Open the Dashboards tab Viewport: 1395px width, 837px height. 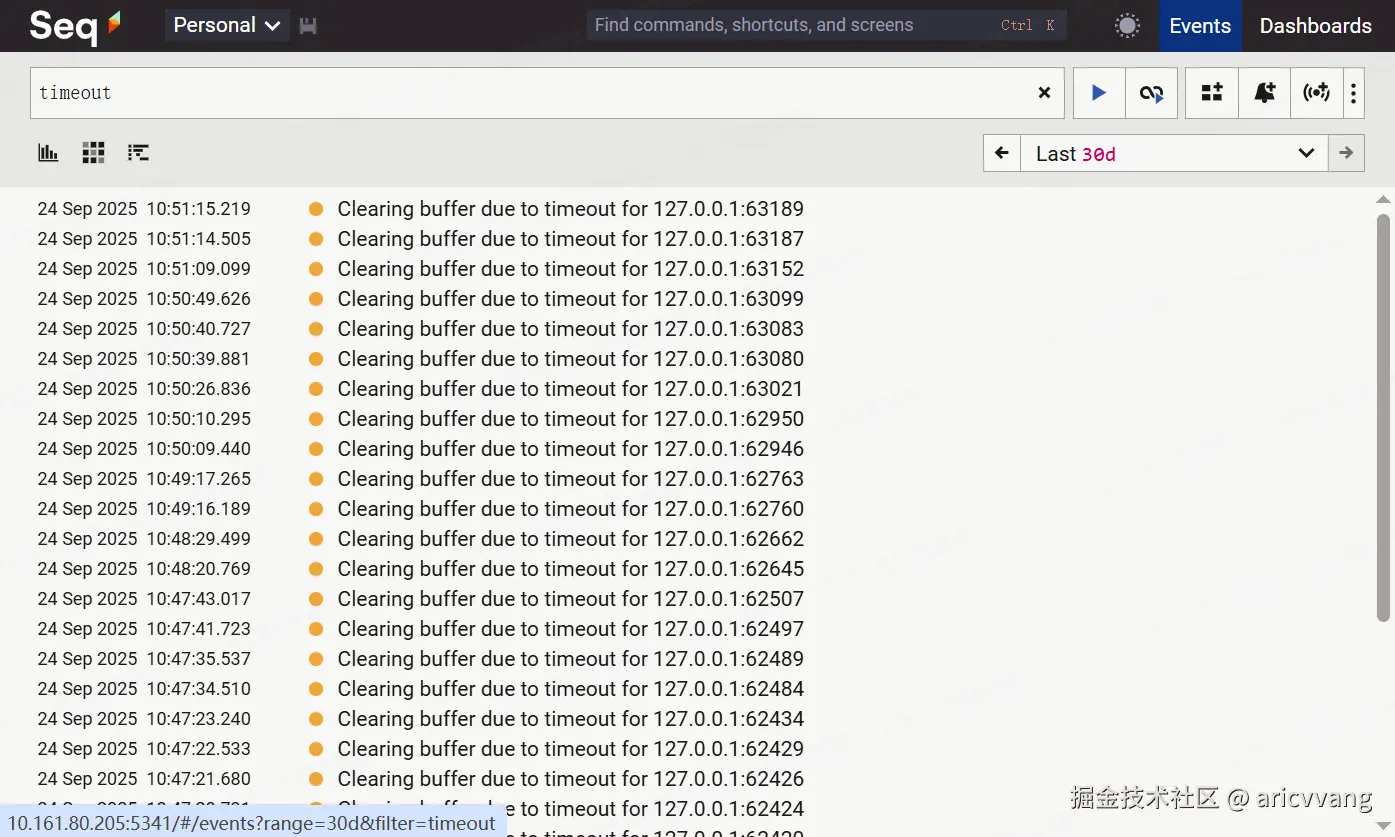click(x=1315, y=26)
